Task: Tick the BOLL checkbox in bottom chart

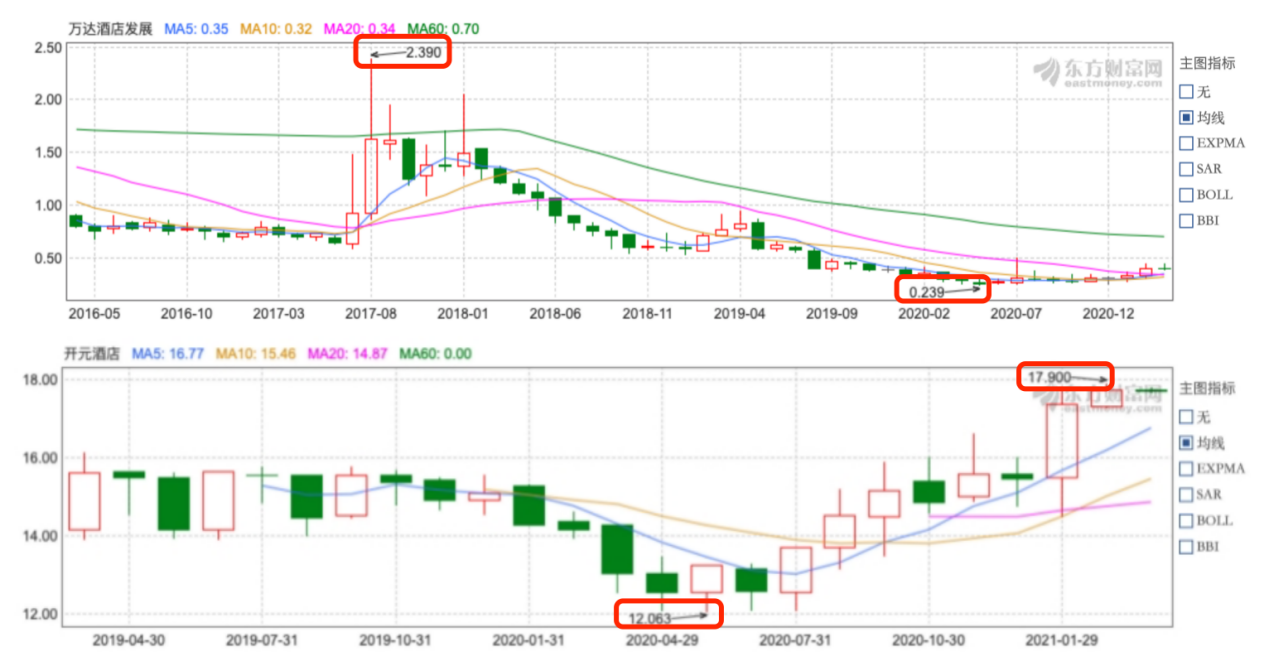Action: pyautogui.click(x=1187, y=520)
